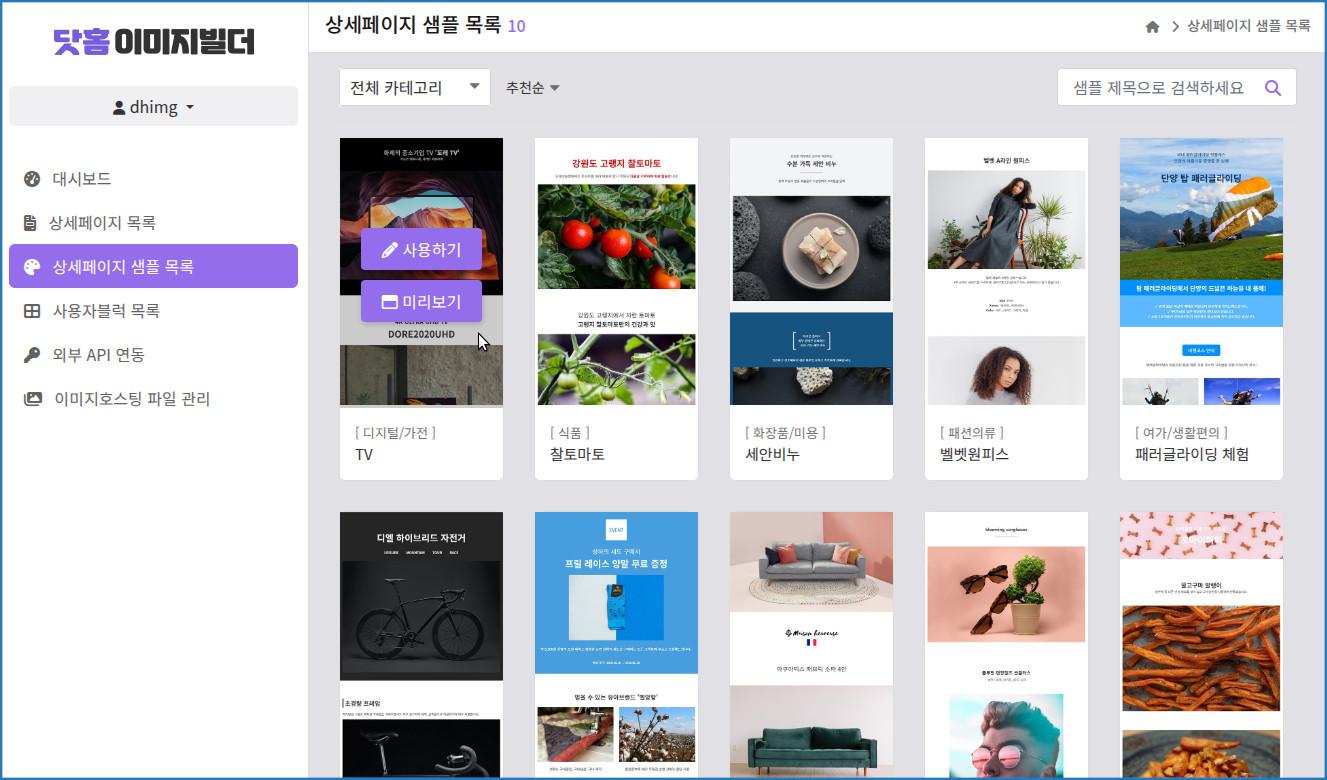Select the 이미지호스팅 파일 관리 image icon

coord(34,398)
